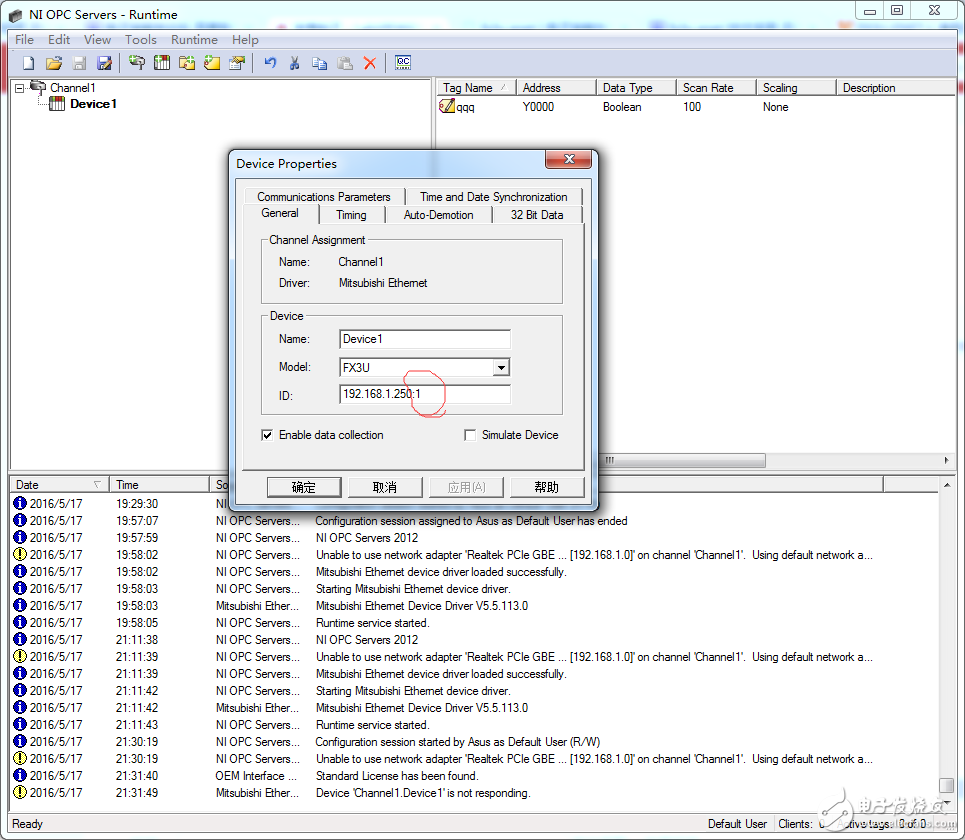Create a new project with New icon
Screen dimensions: 965x840
pyautogui.click(x=28, y=63)
